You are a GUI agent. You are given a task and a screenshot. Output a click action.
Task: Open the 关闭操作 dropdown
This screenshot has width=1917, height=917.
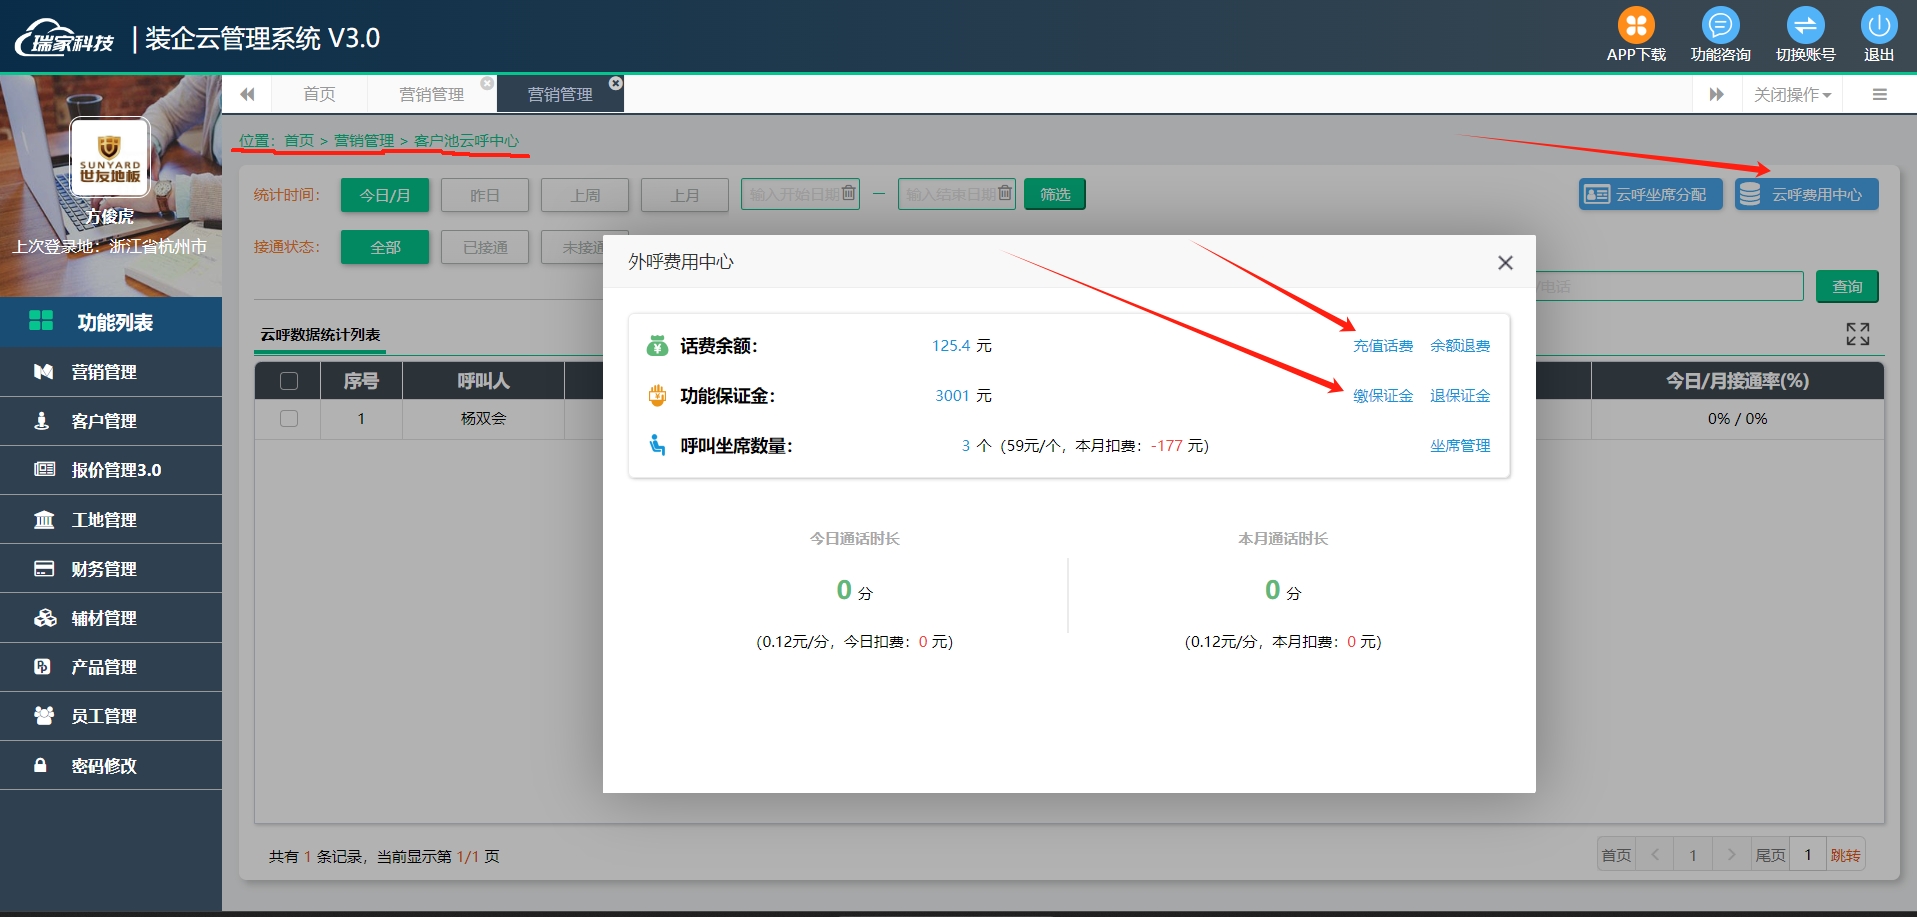pyautogui.click(x=1792, y=94)
